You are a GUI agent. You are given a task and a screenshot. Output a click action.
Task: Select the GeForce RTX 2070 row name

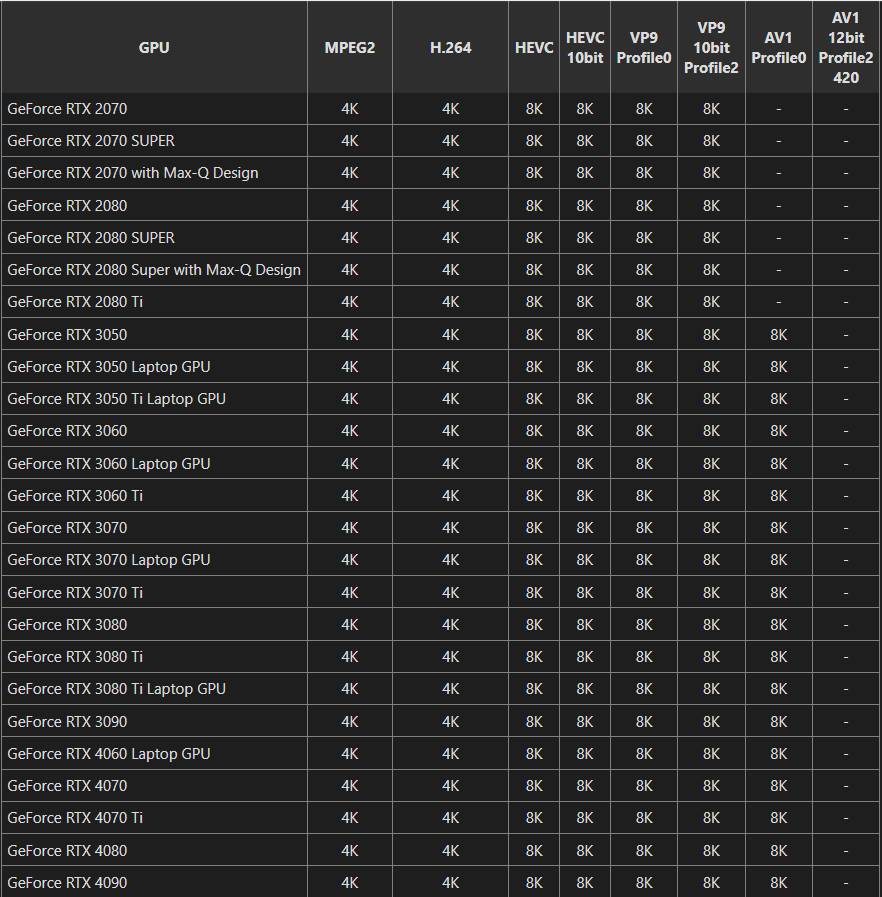[67, 109]
